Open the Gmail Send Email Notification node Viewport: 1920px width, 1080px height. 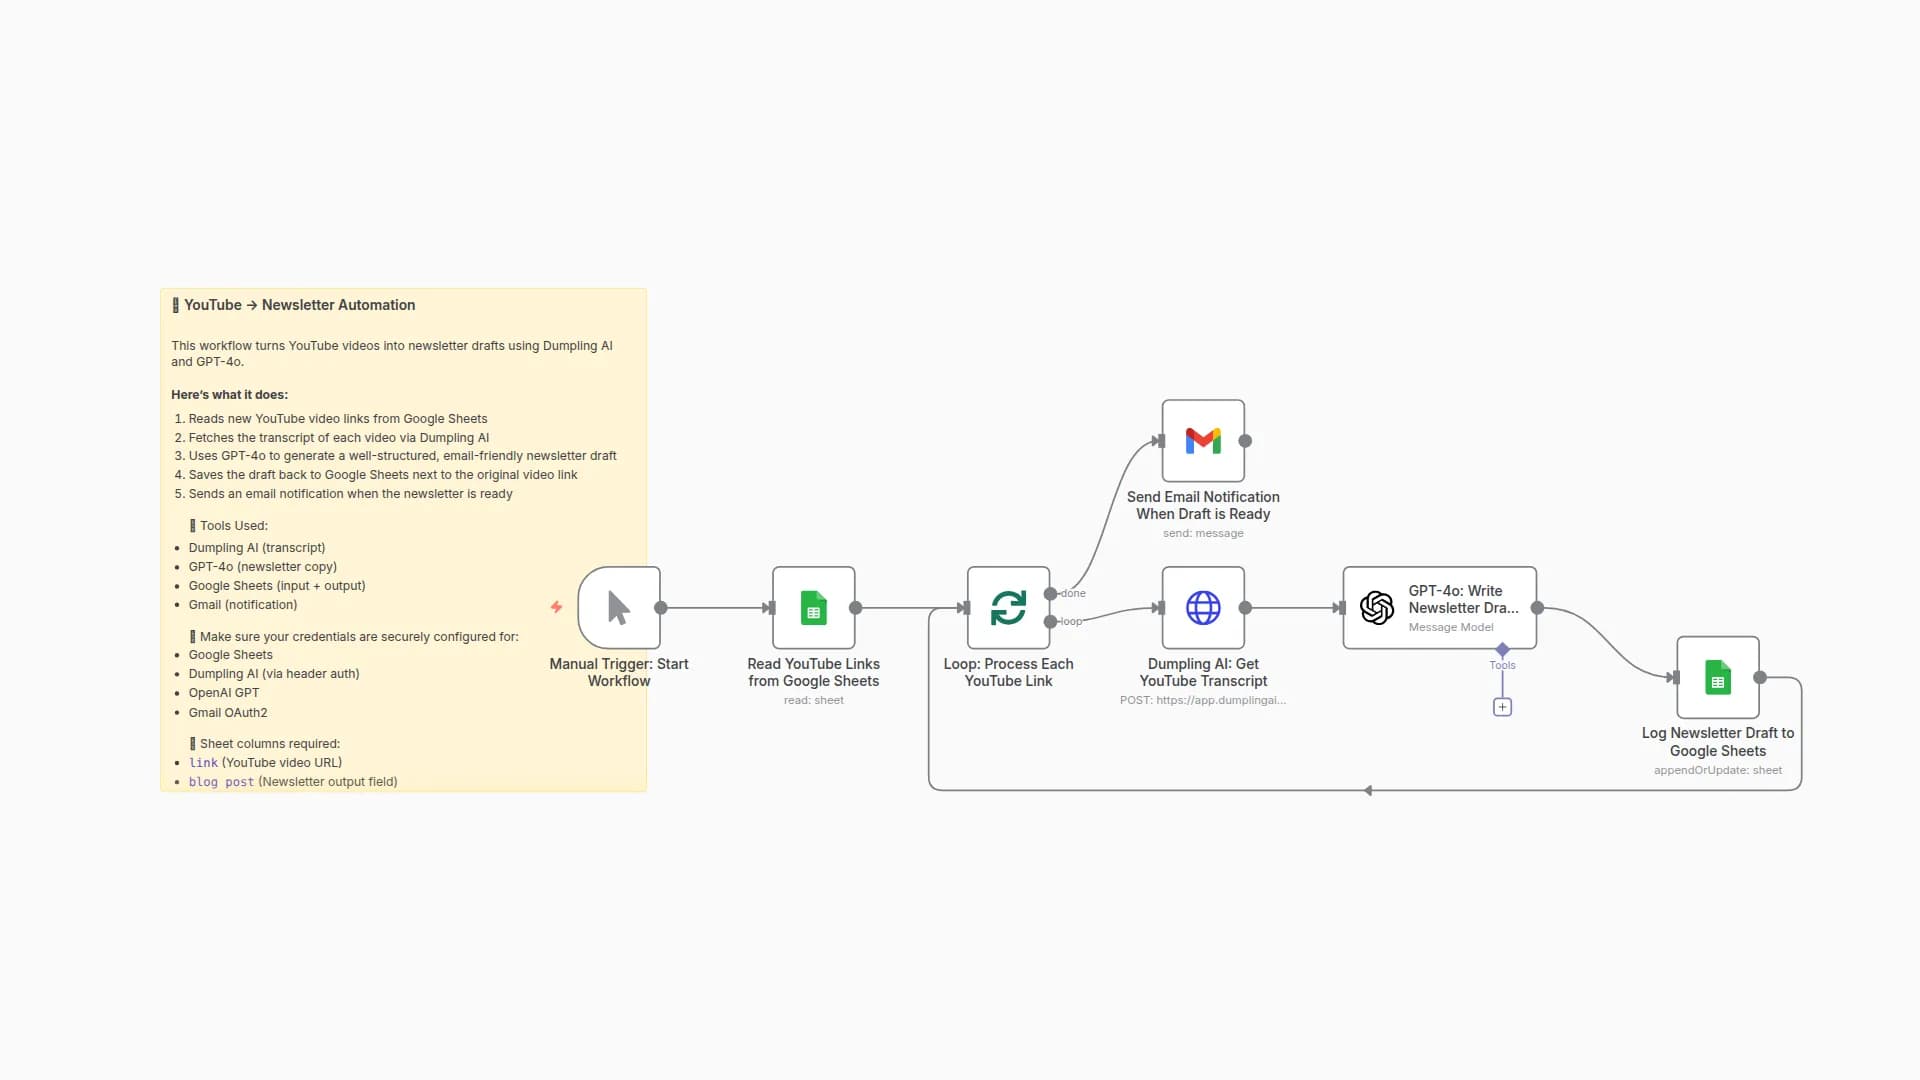click(1203, 441)
